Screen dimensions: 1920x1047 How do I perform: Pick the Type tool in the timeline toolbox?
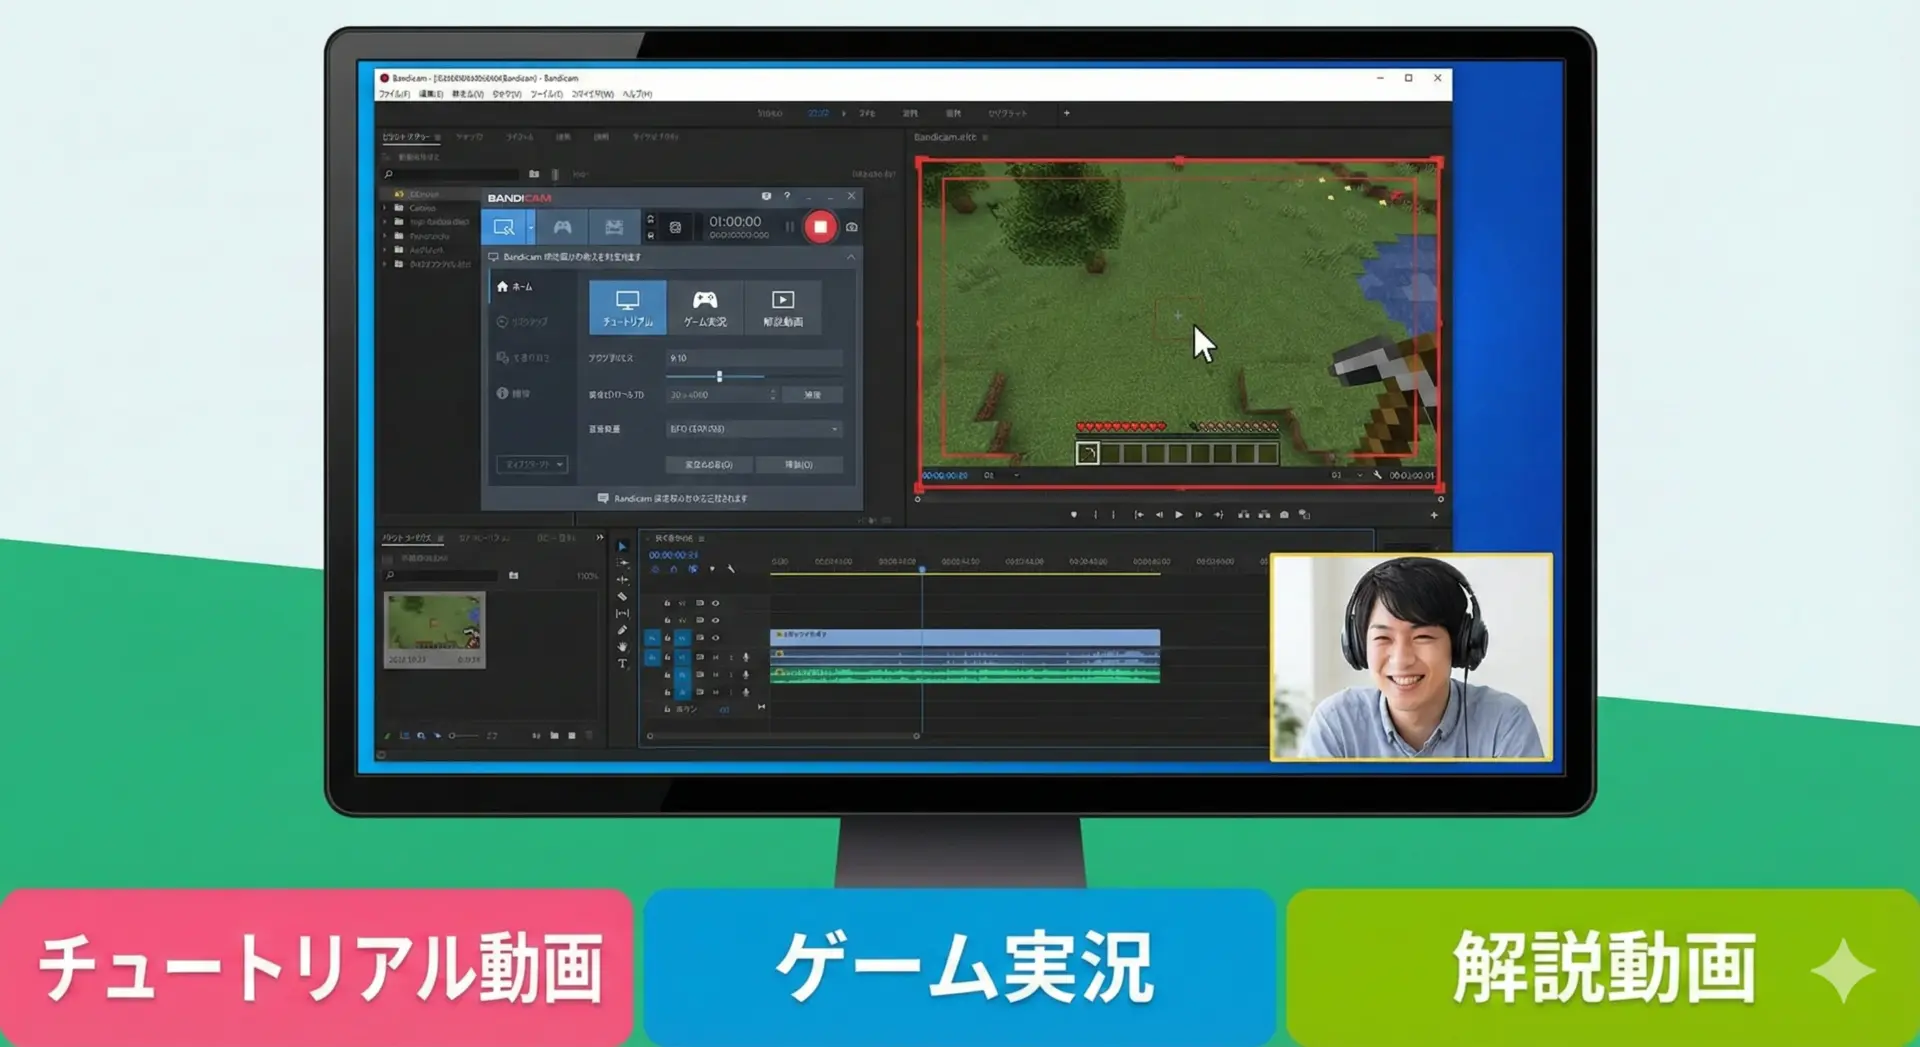coord(622,664)
